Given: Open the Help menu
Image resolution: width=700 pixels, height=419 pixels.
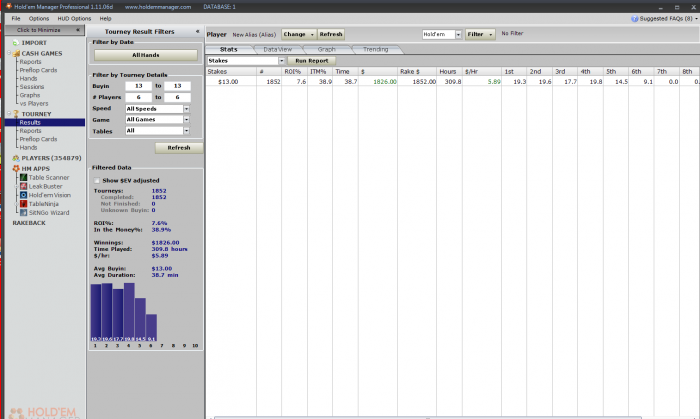Looking at the screenshot, I should click(x=105, y=19).
